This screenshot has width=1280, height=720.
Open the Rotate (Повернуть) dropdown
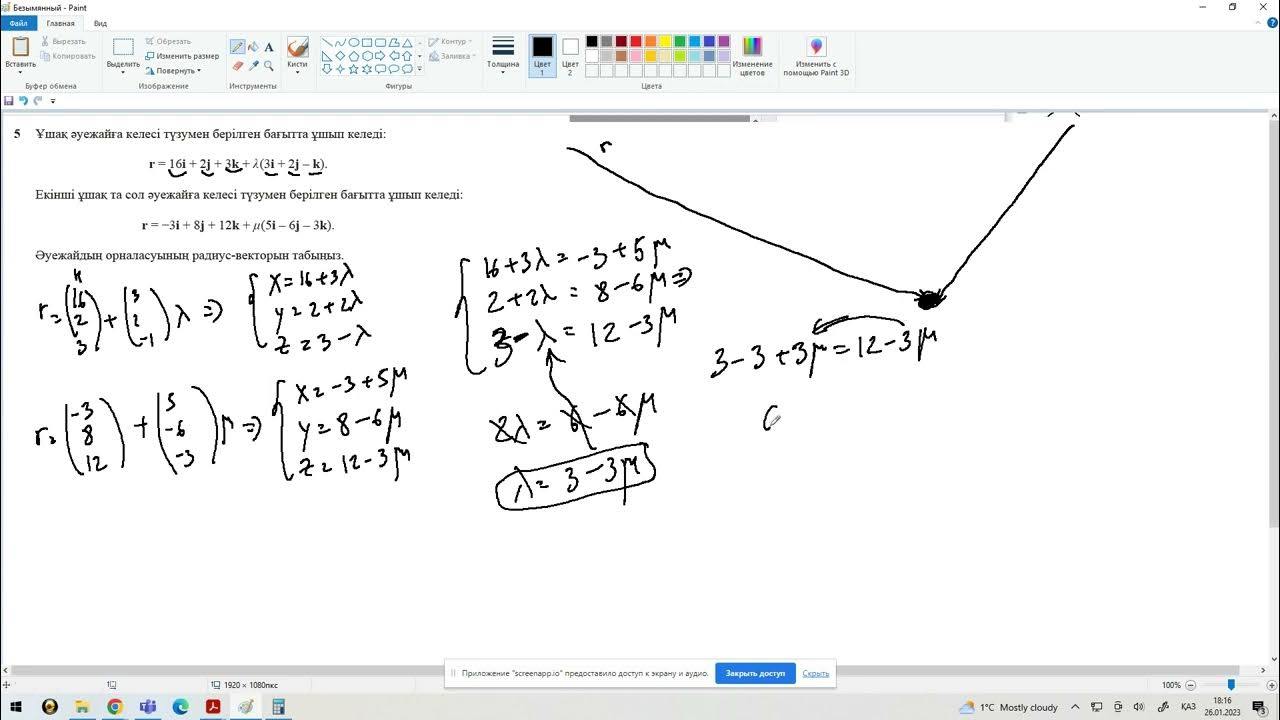(x=173, y=71)
